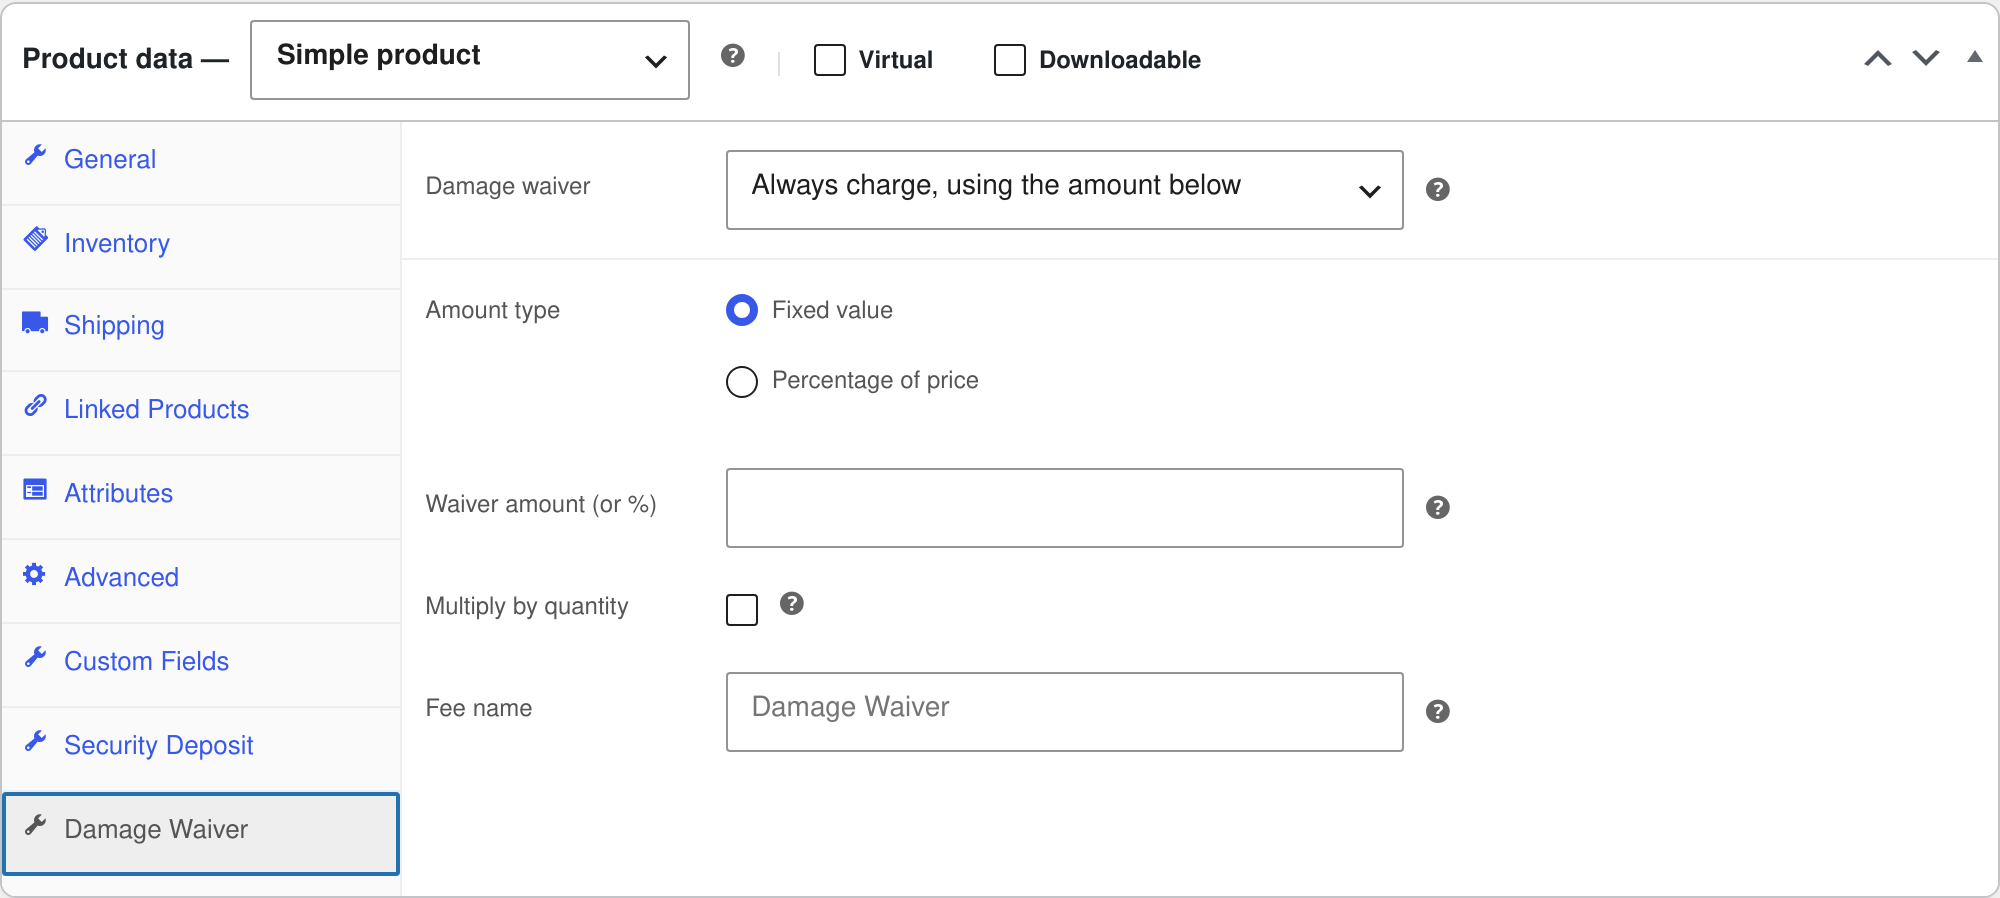
Task: Click the Waiver amount (or %) label
Action: tap(541, 504)
